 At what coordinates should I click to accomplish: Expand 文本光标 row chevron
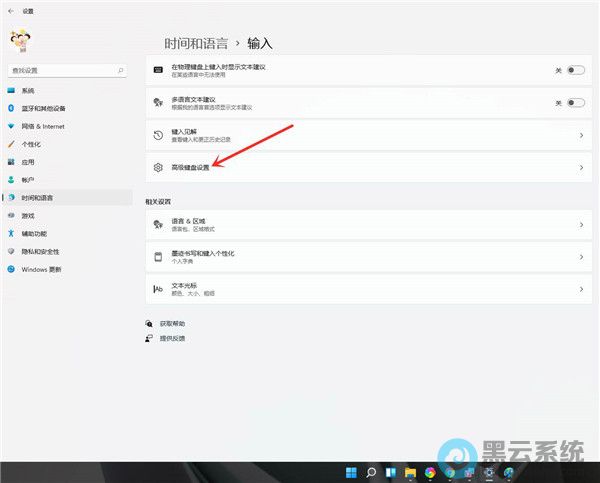click(581, 289)
